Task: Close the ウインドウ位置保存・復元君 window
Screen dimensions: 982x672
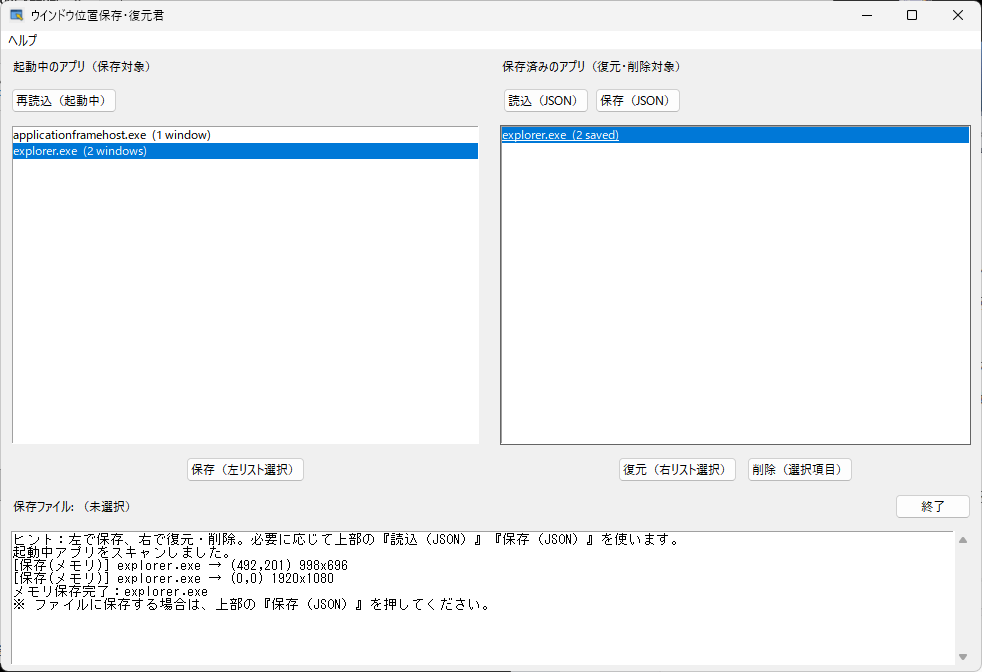Action: click(x=958, y=15)
